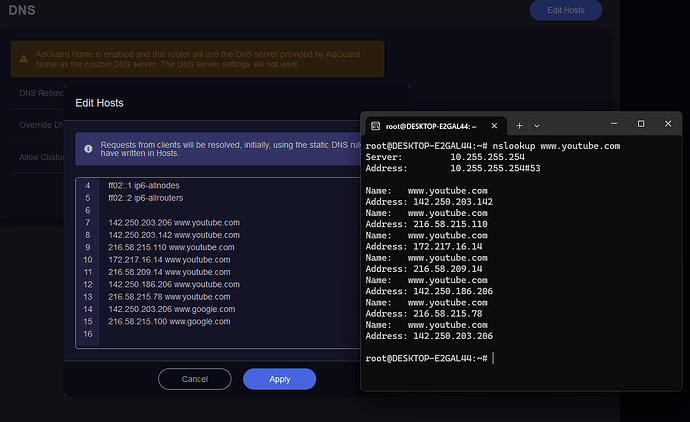The height and width of the screenshot is (422, 690).
Task: Place cursor on empty line 16 in hosts editor
Action: click(x=229, y=334)
